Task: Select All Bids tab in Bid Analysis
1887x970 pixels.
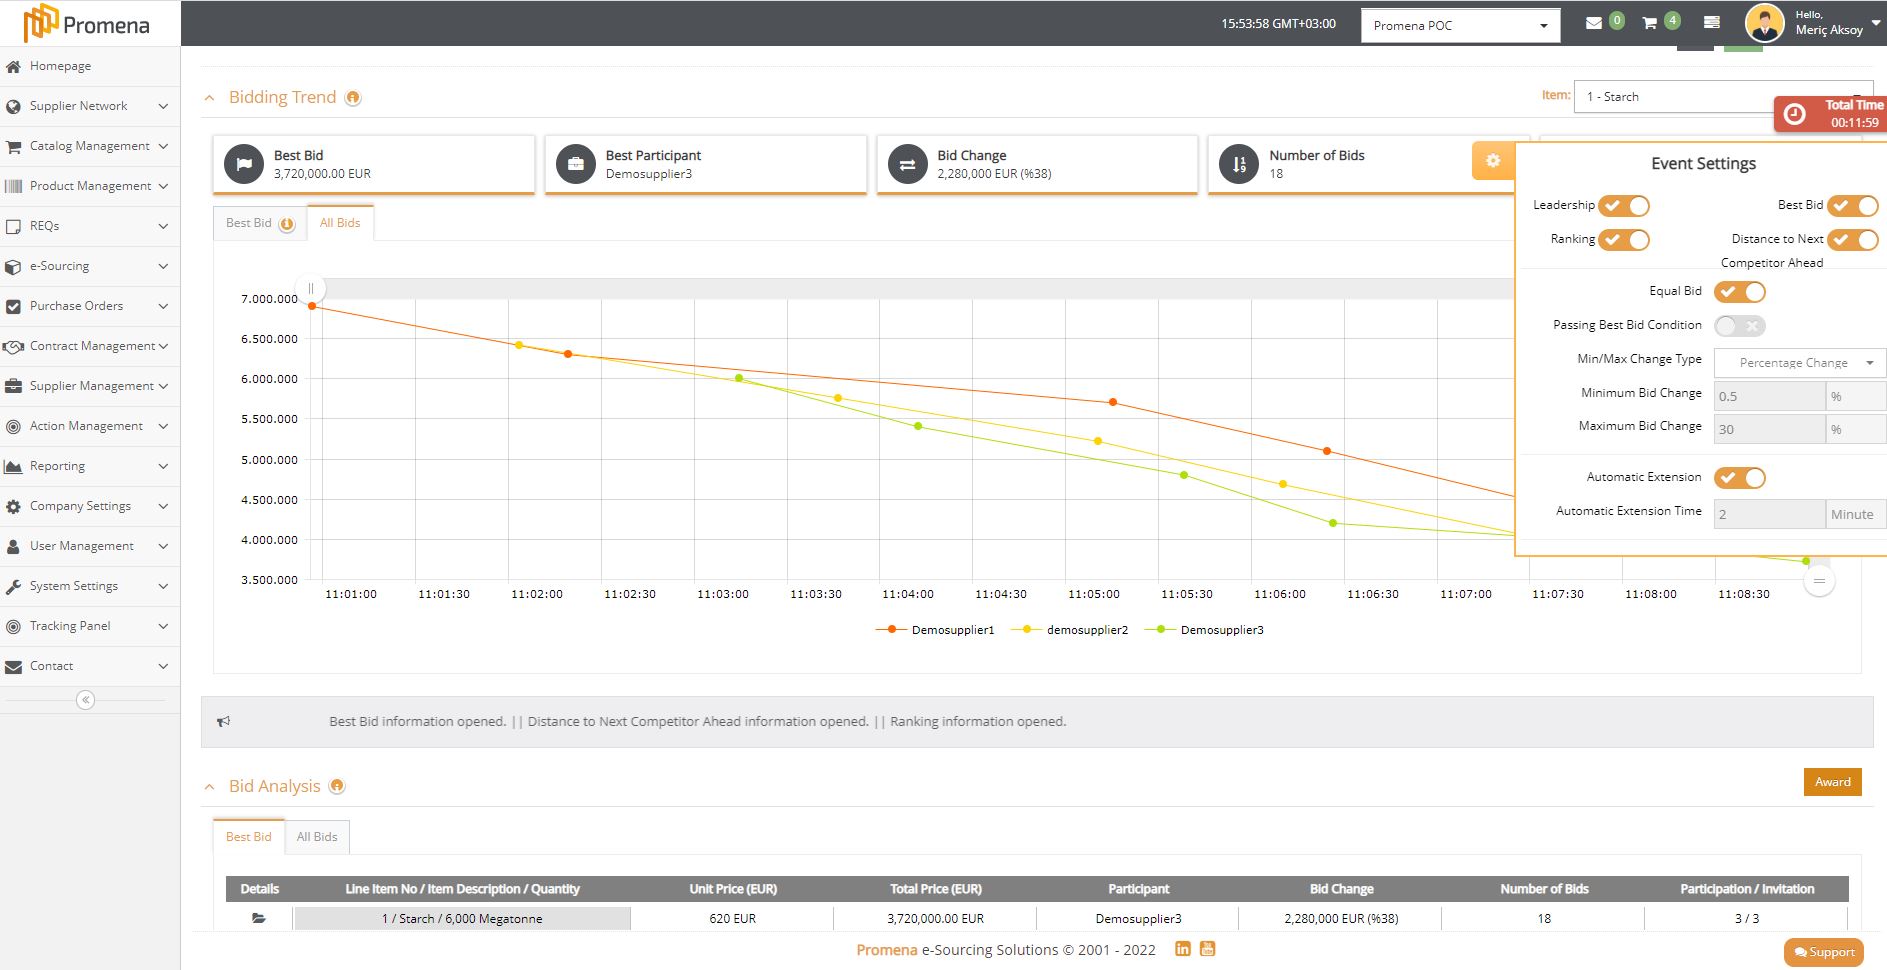Action: click(x=317, y=837)
